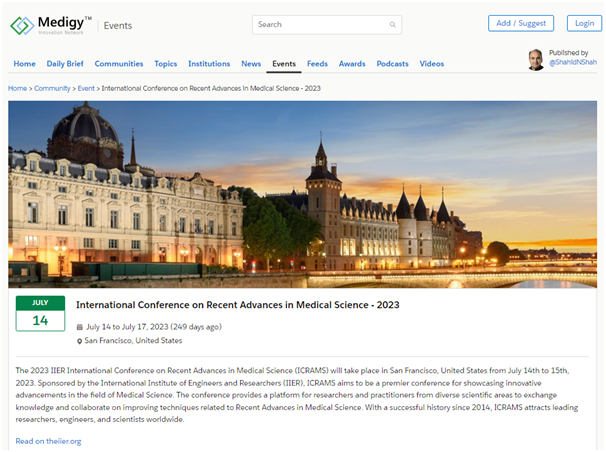
Task: Focus the Search input field
Action: coord(327,25)
